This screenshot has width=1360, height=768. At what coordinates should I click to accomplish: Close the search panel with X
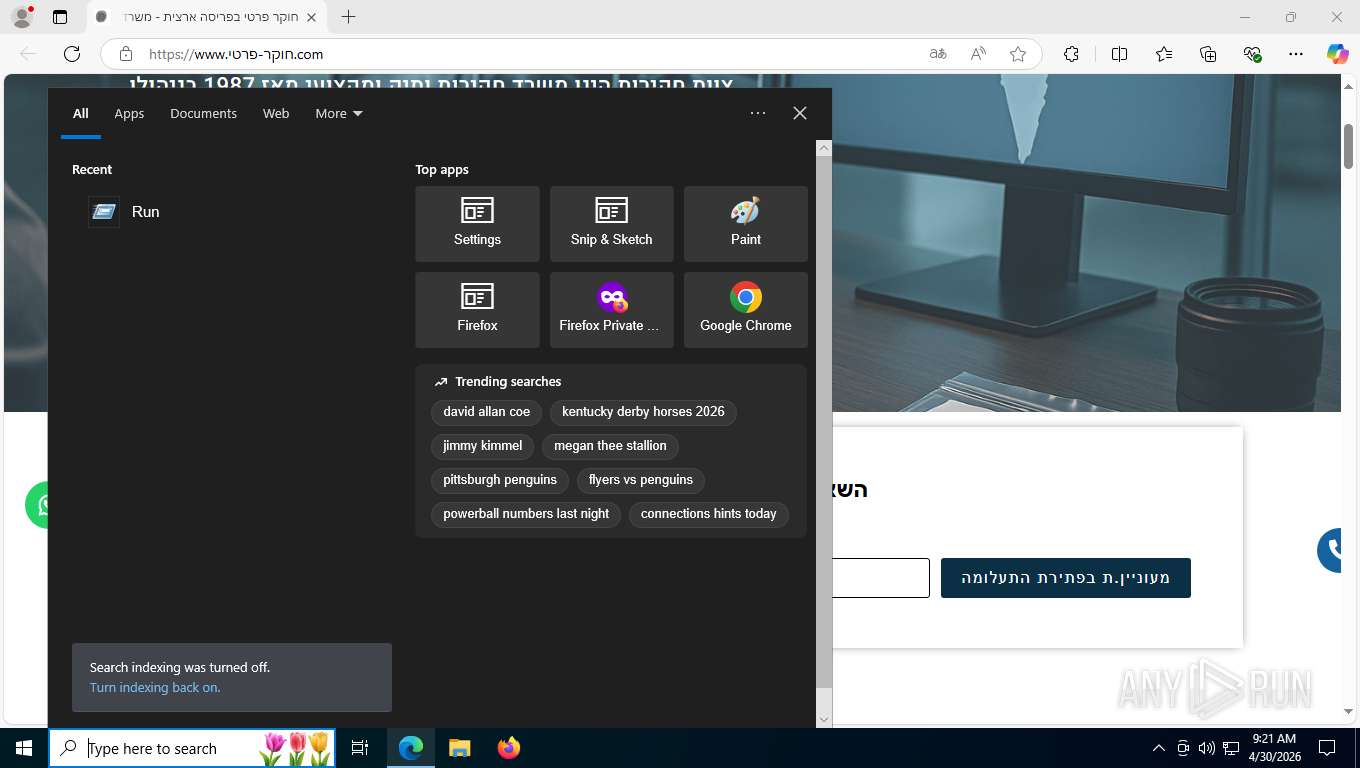pos(800,113)
